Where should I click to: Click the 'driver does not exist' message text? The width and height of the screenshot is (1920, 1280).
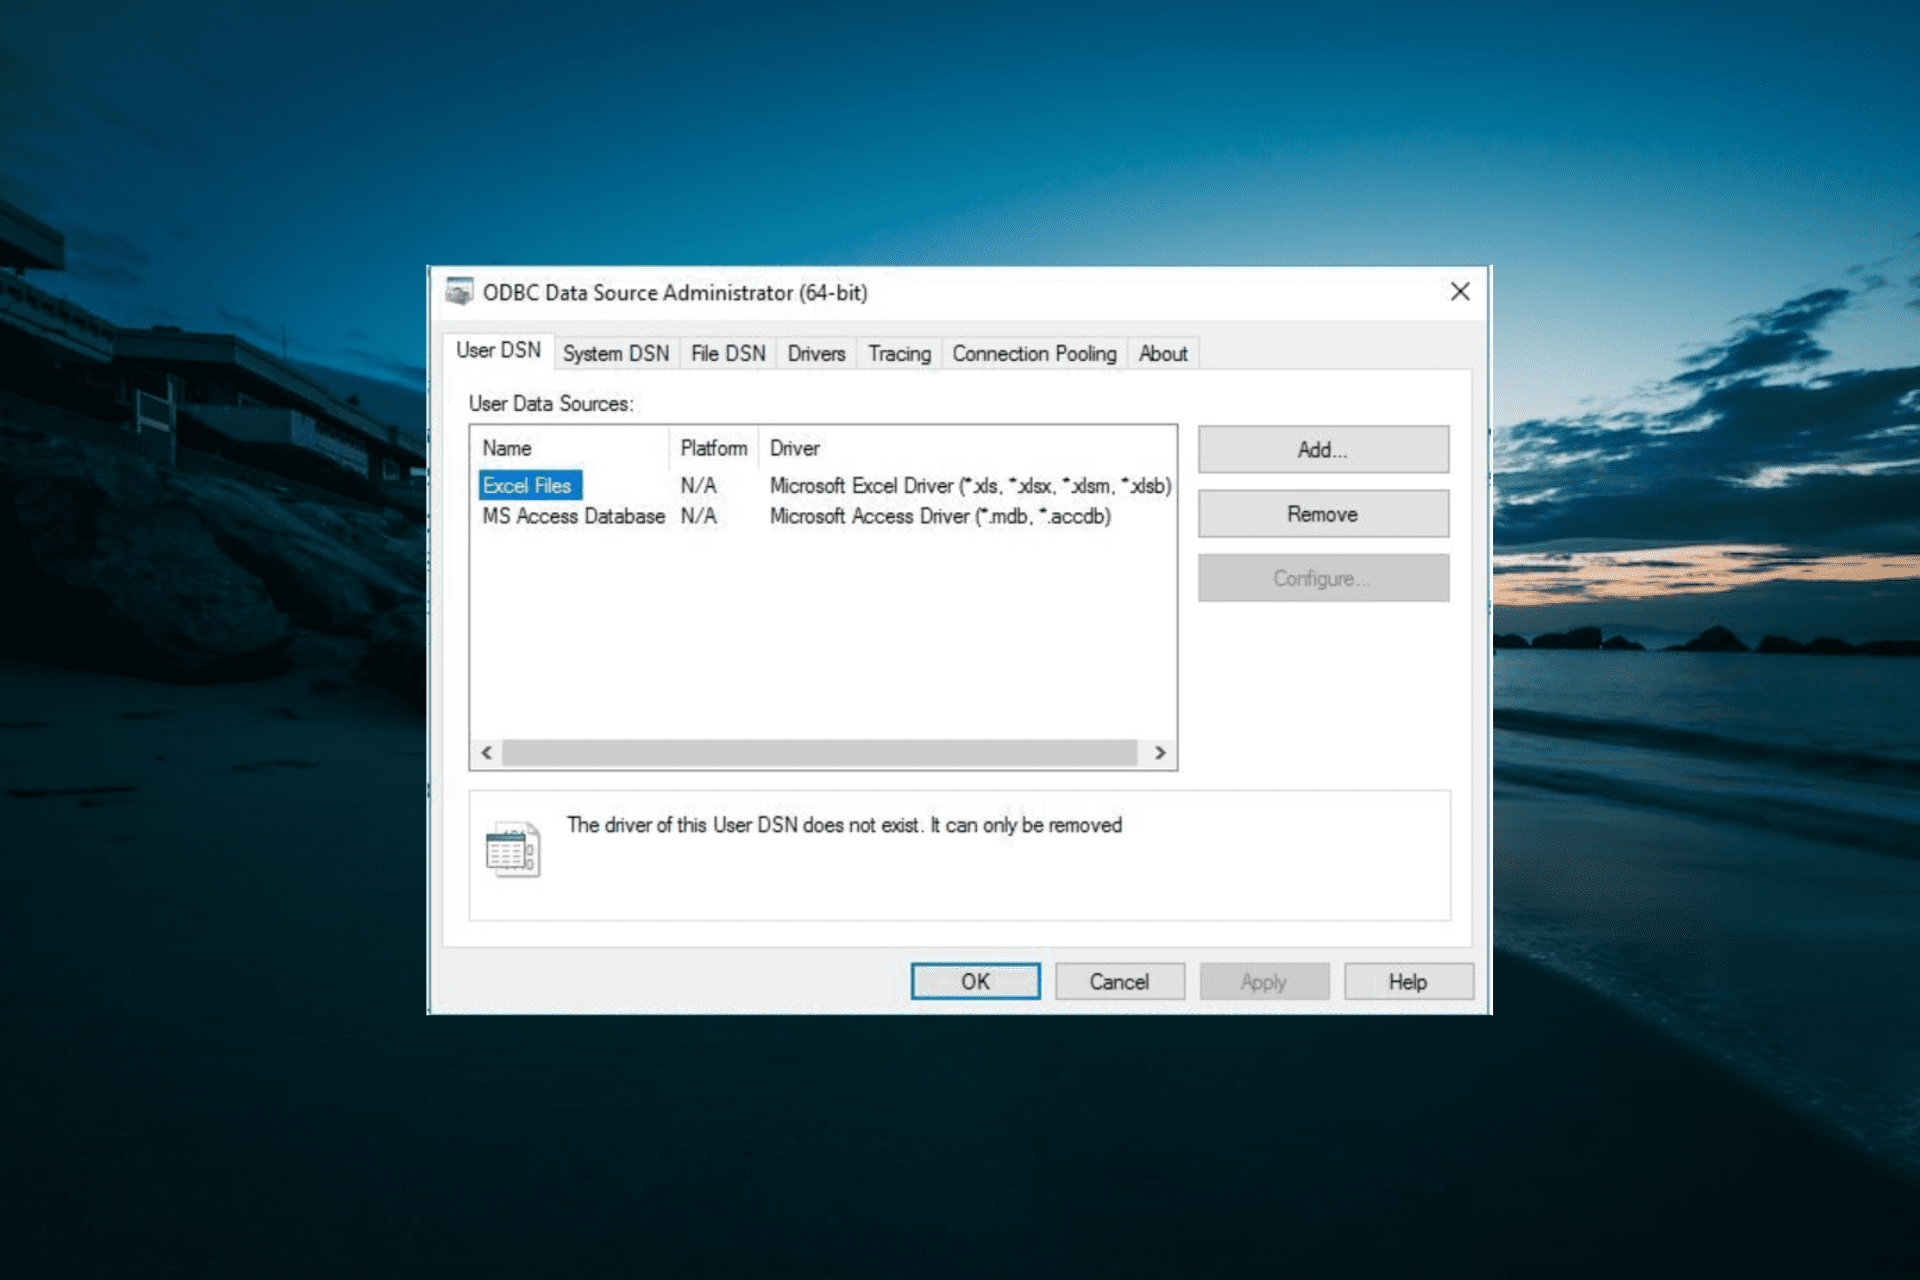tap(844, 825)
